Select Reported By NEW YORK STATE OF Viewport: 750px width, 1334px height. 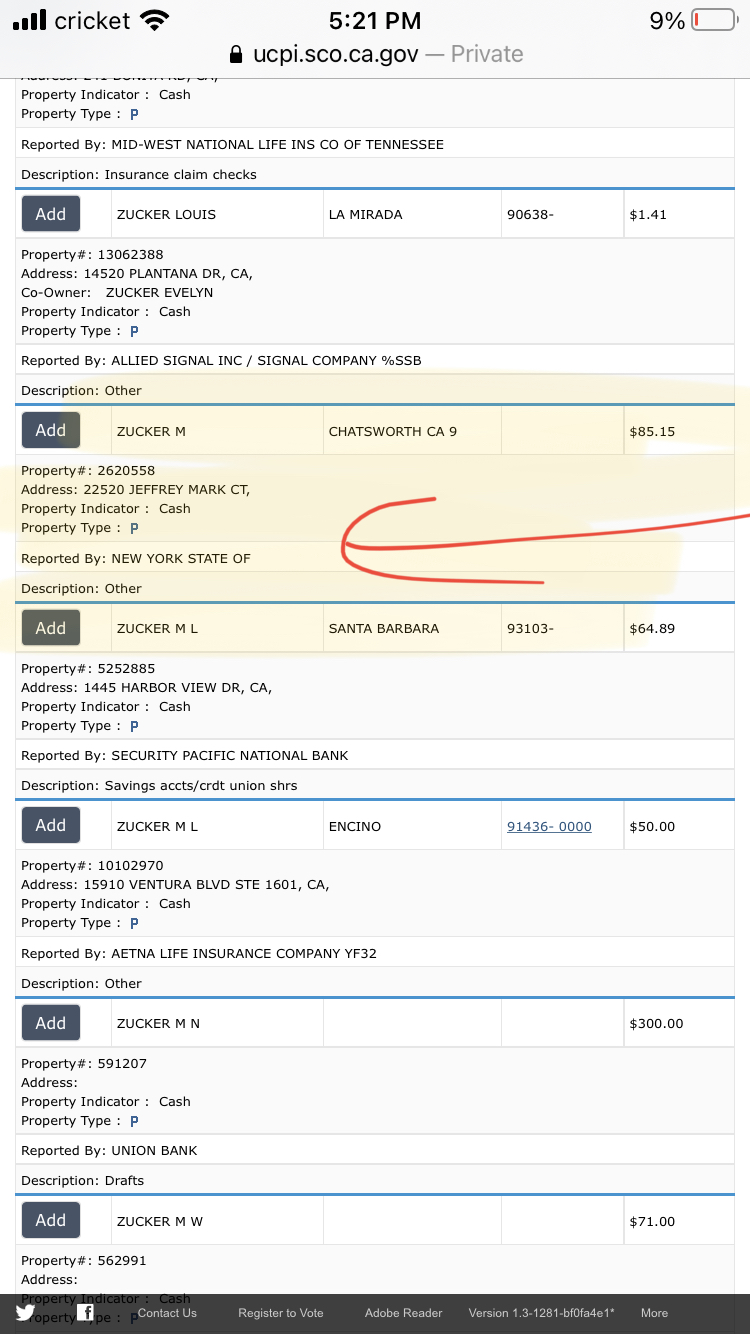(136, 559)
